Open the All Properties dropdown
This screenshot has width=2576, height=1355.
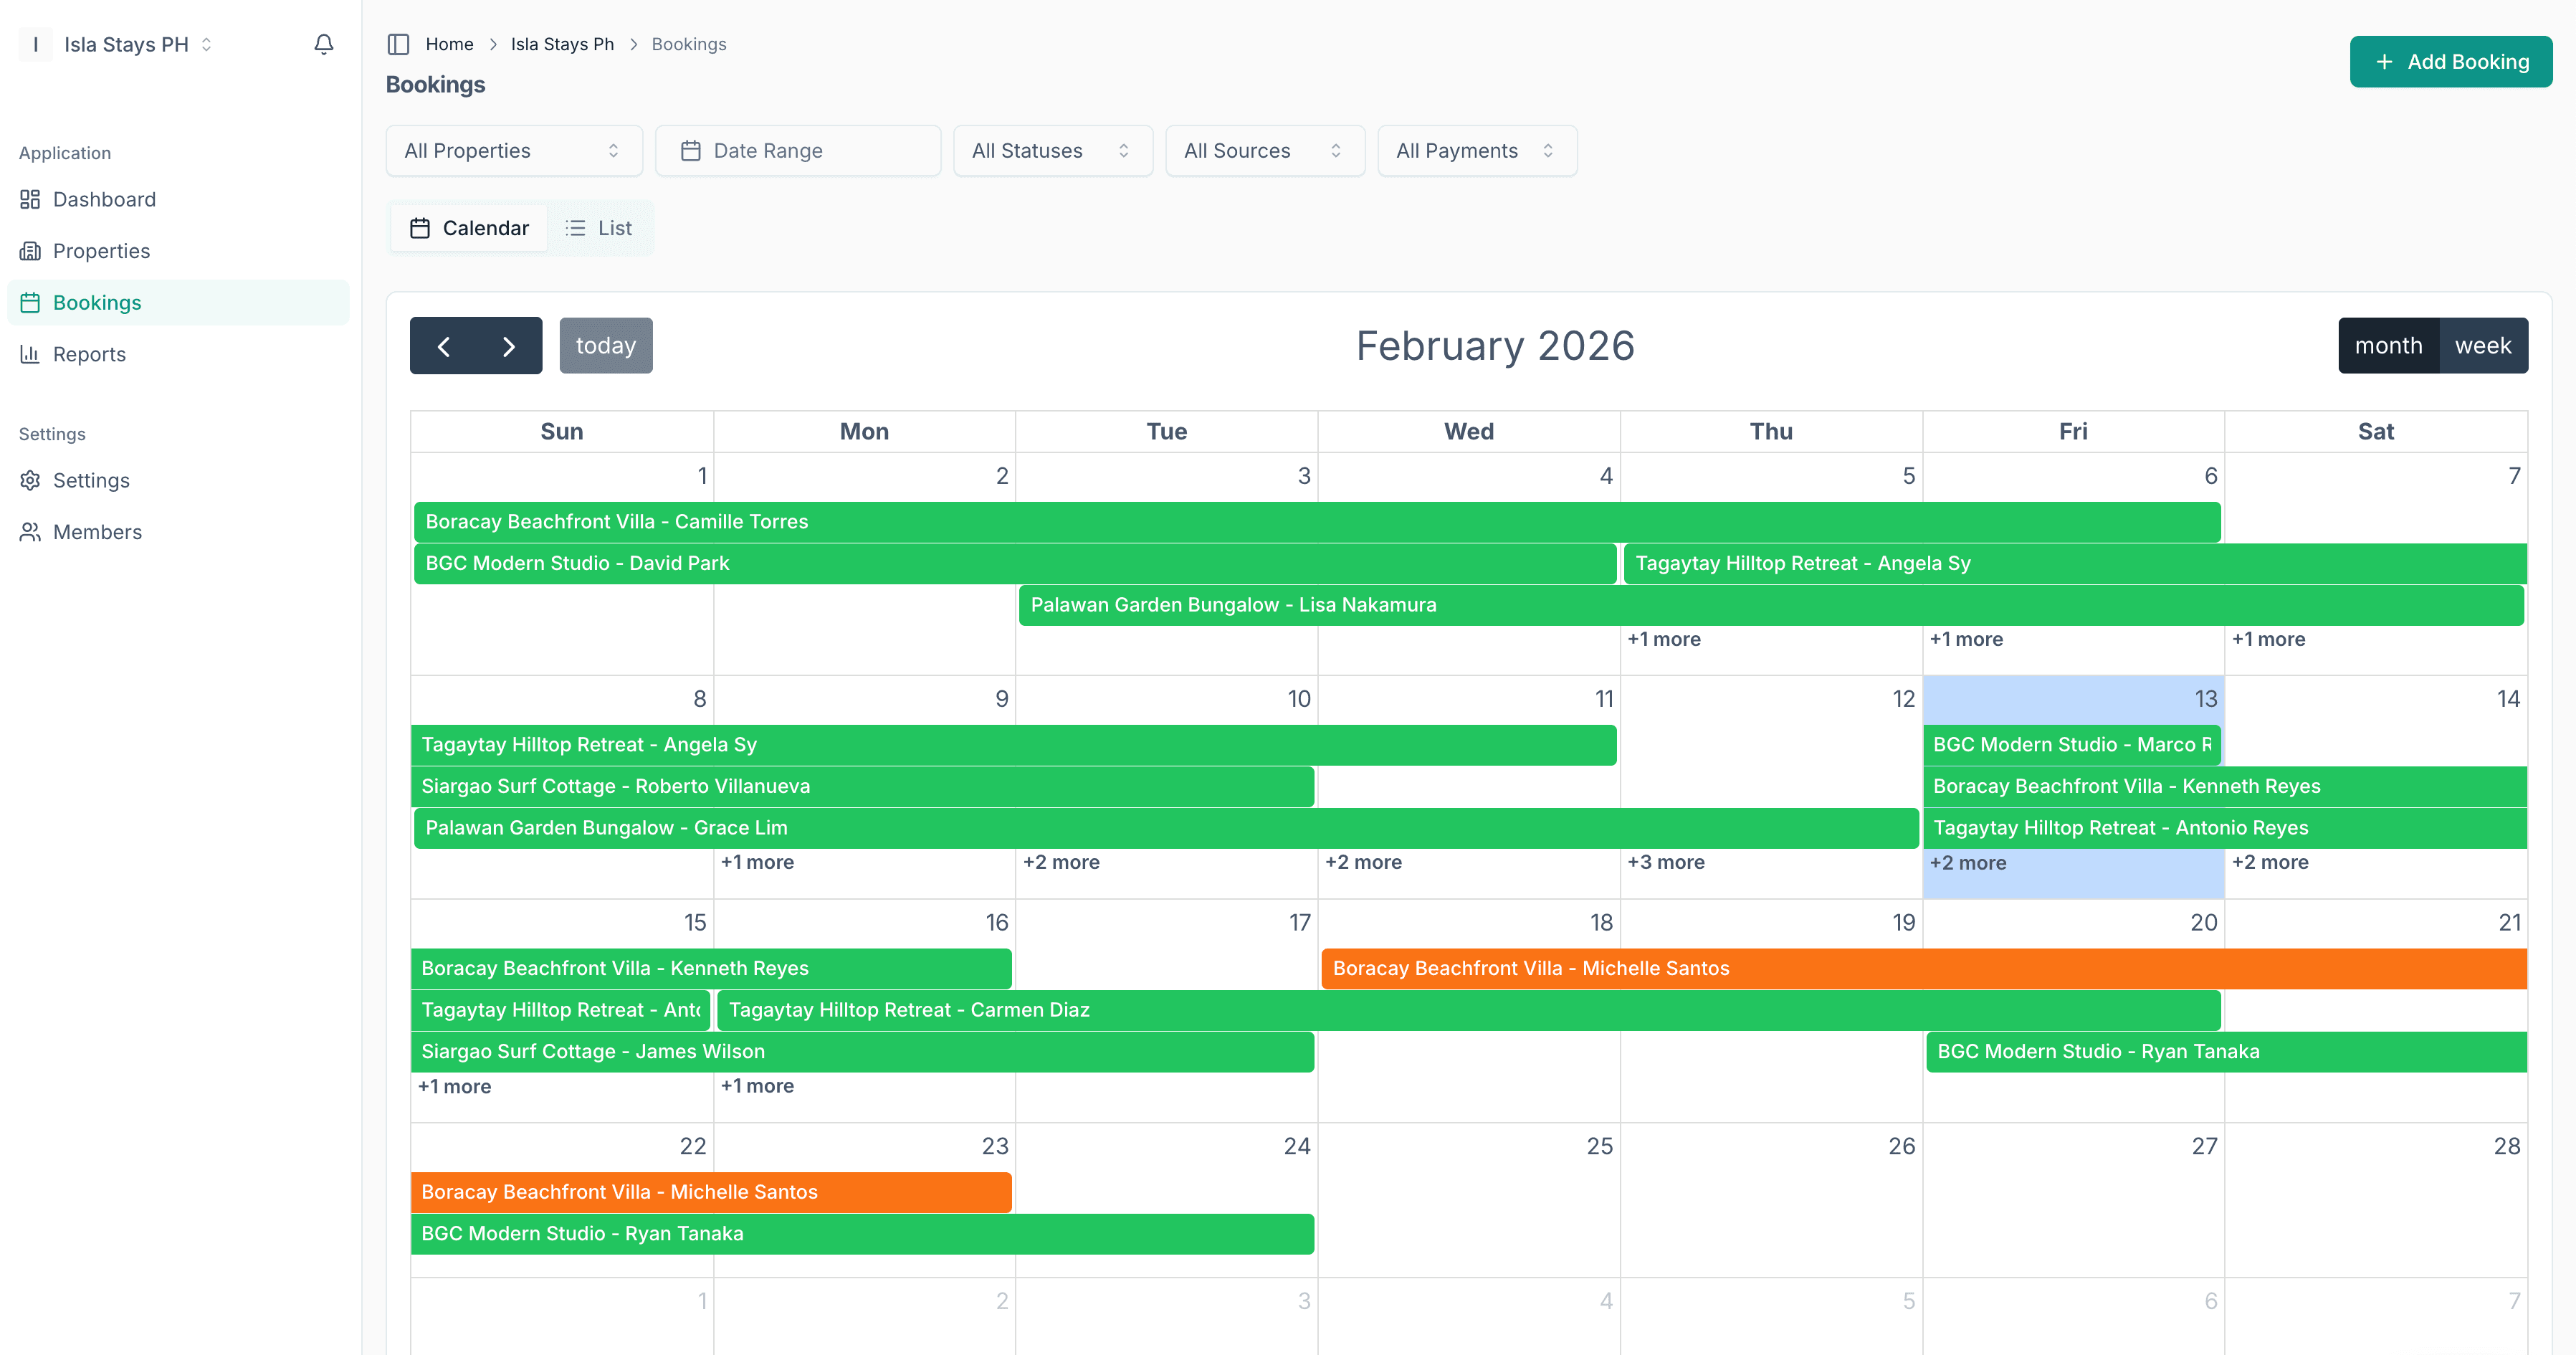coord(513,150)
